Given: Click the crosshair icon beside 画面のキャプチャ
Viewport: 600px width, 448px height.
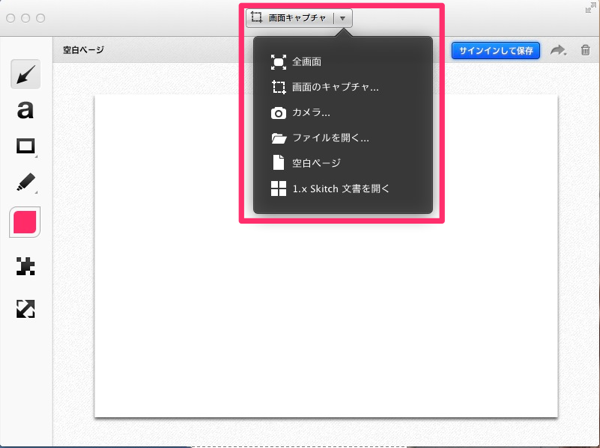Looking at the screenshot, I should 279,87.
